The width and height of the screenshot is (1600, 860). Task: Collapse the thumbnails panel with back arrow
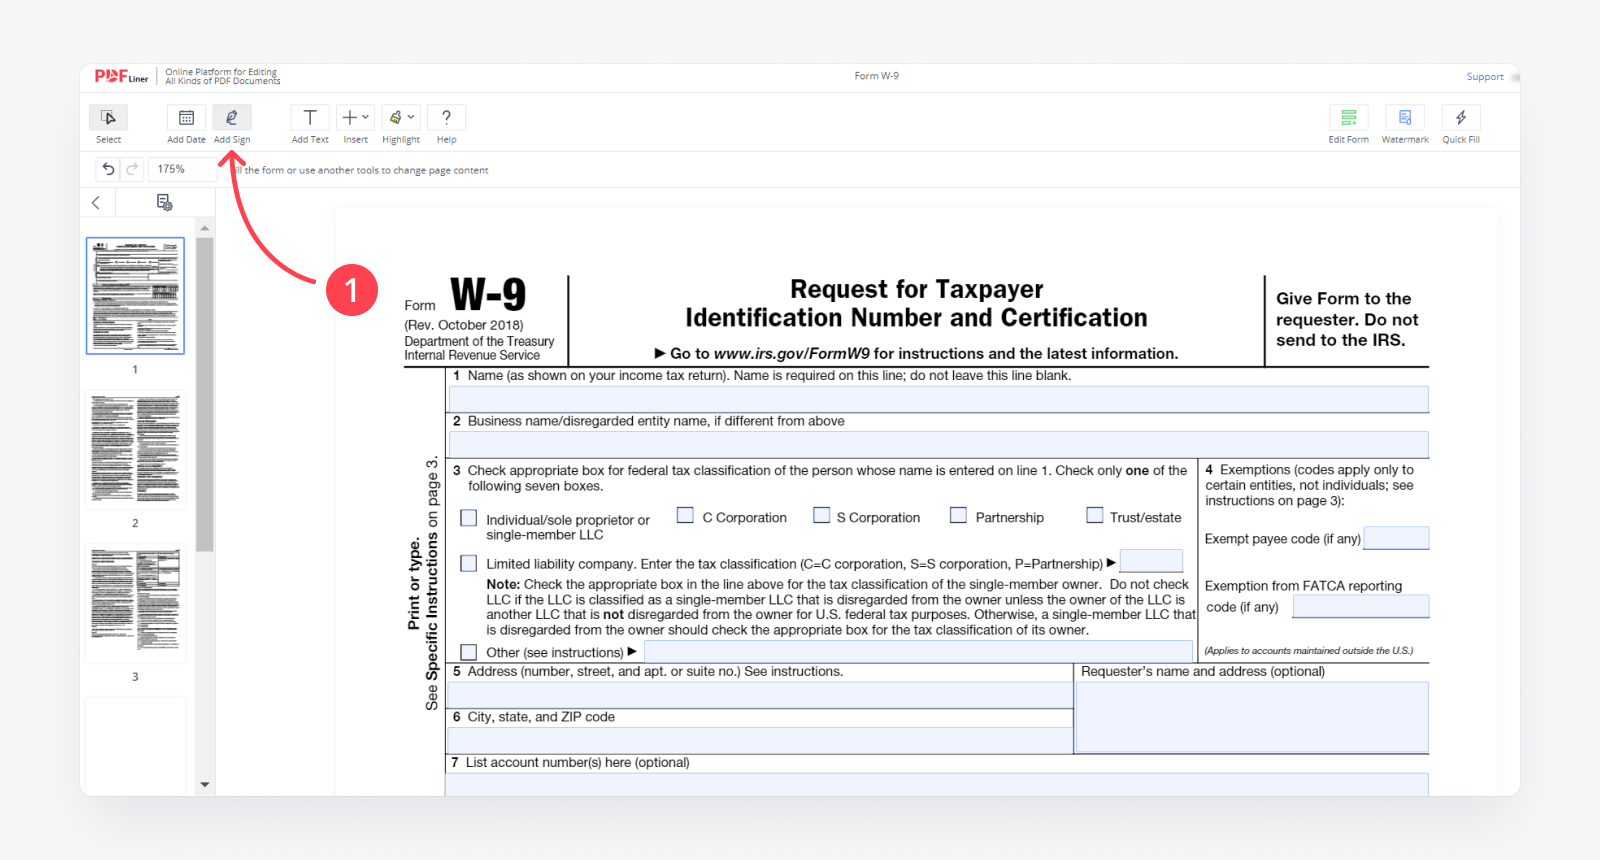pyautogui.click(x=96, y=202)
